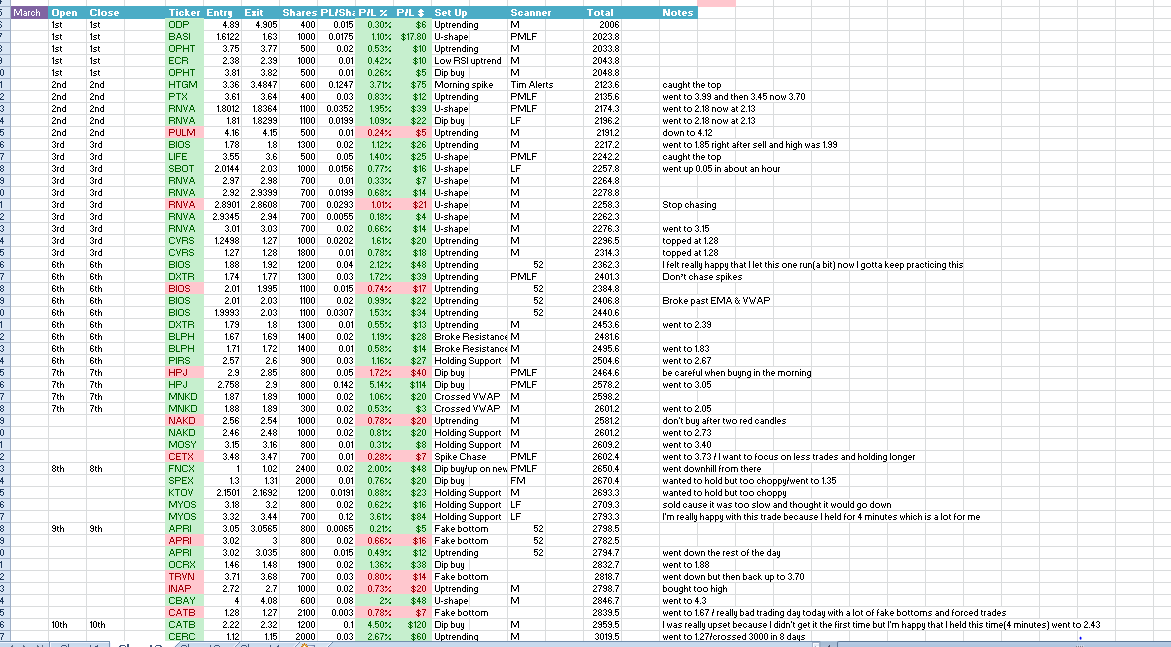Click the SPEX ticker cell
This screenshot has width=1171, height=647.
184,480
